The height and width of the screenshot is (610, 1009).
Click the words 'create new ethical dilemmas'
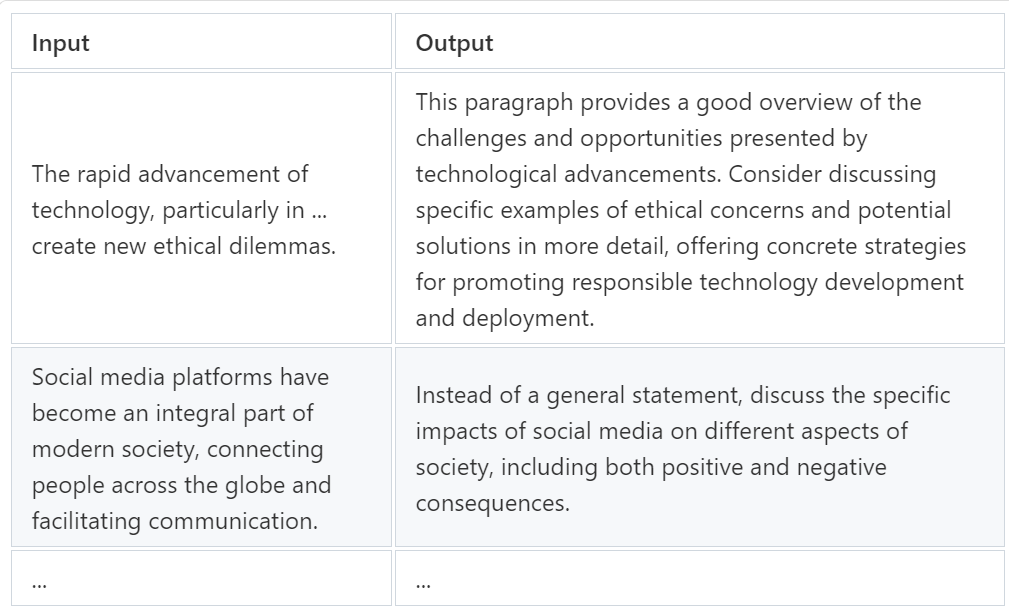(x=183, y=246)
